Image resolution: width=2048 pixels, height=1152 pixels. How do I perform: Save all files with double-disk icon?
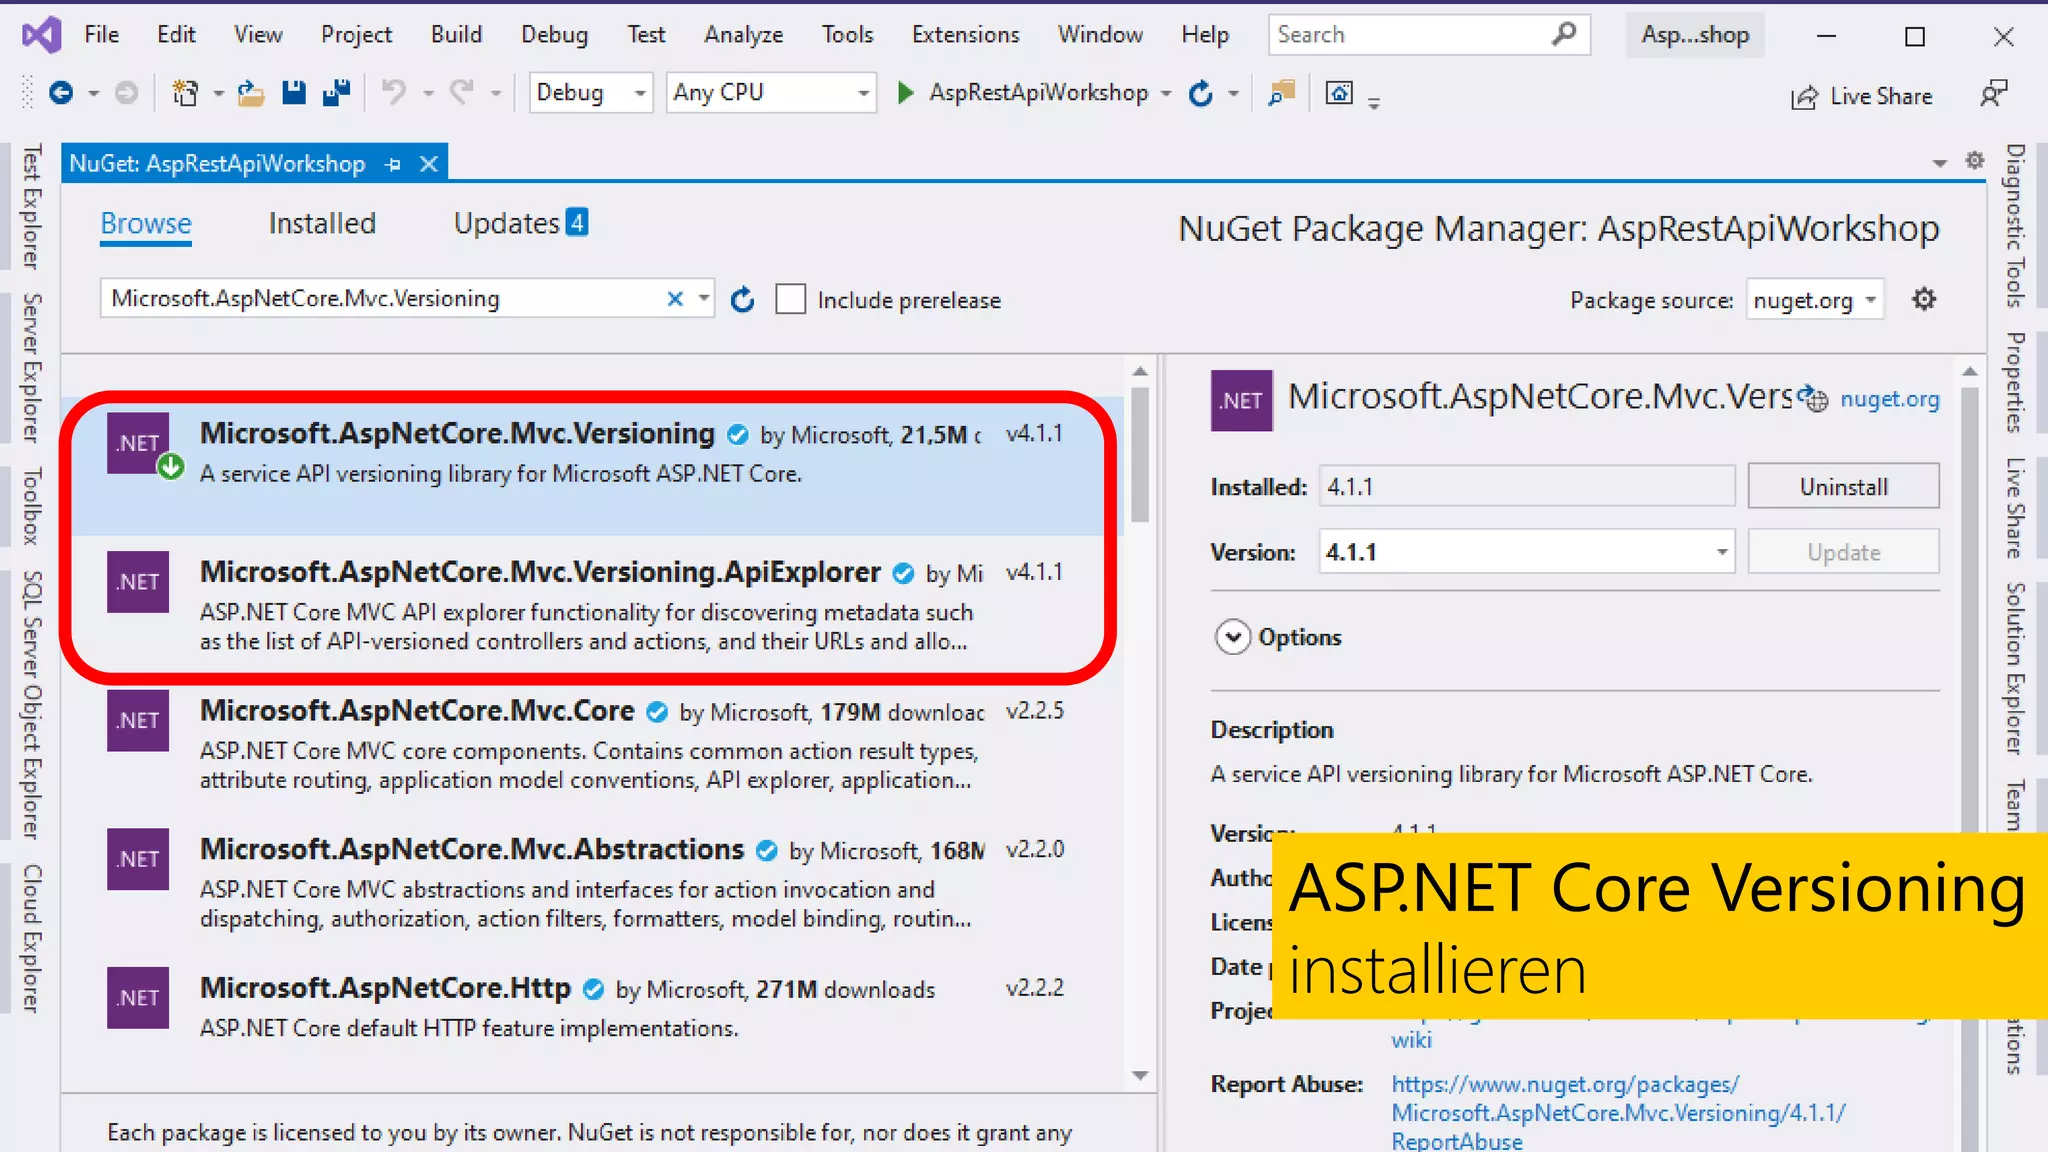[x=336, y=93]
